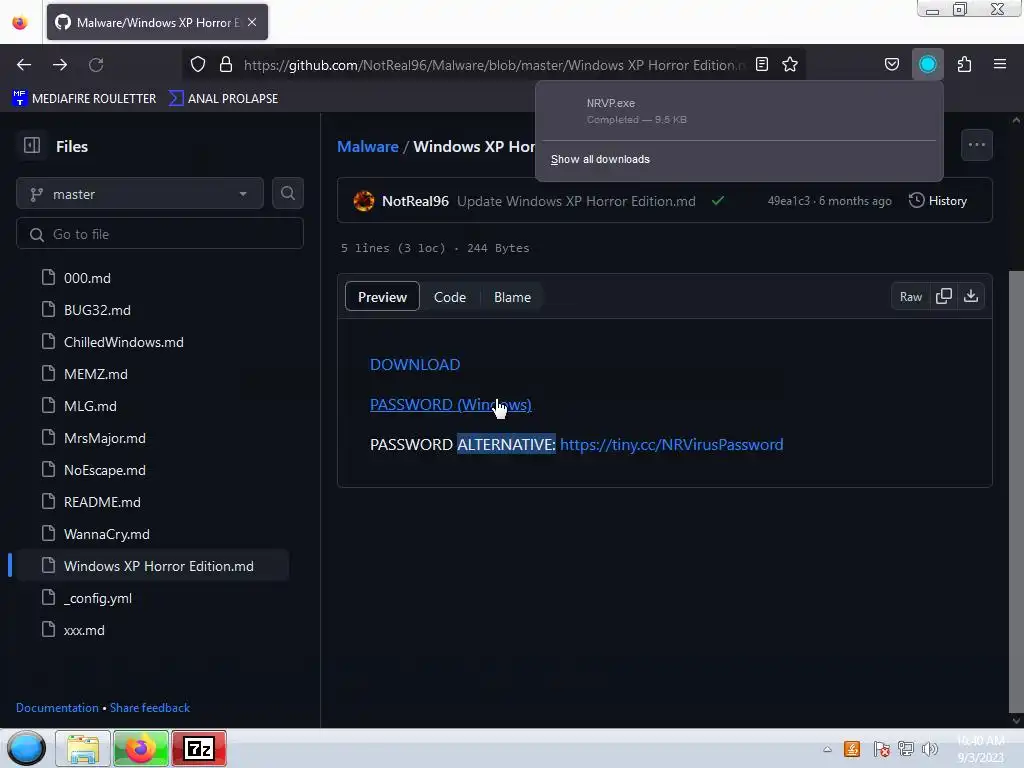Screen dimensions: 1024x768
Task: Click the DOWNLOAD link
Action: pyautogui.click(x=415, y=364)
